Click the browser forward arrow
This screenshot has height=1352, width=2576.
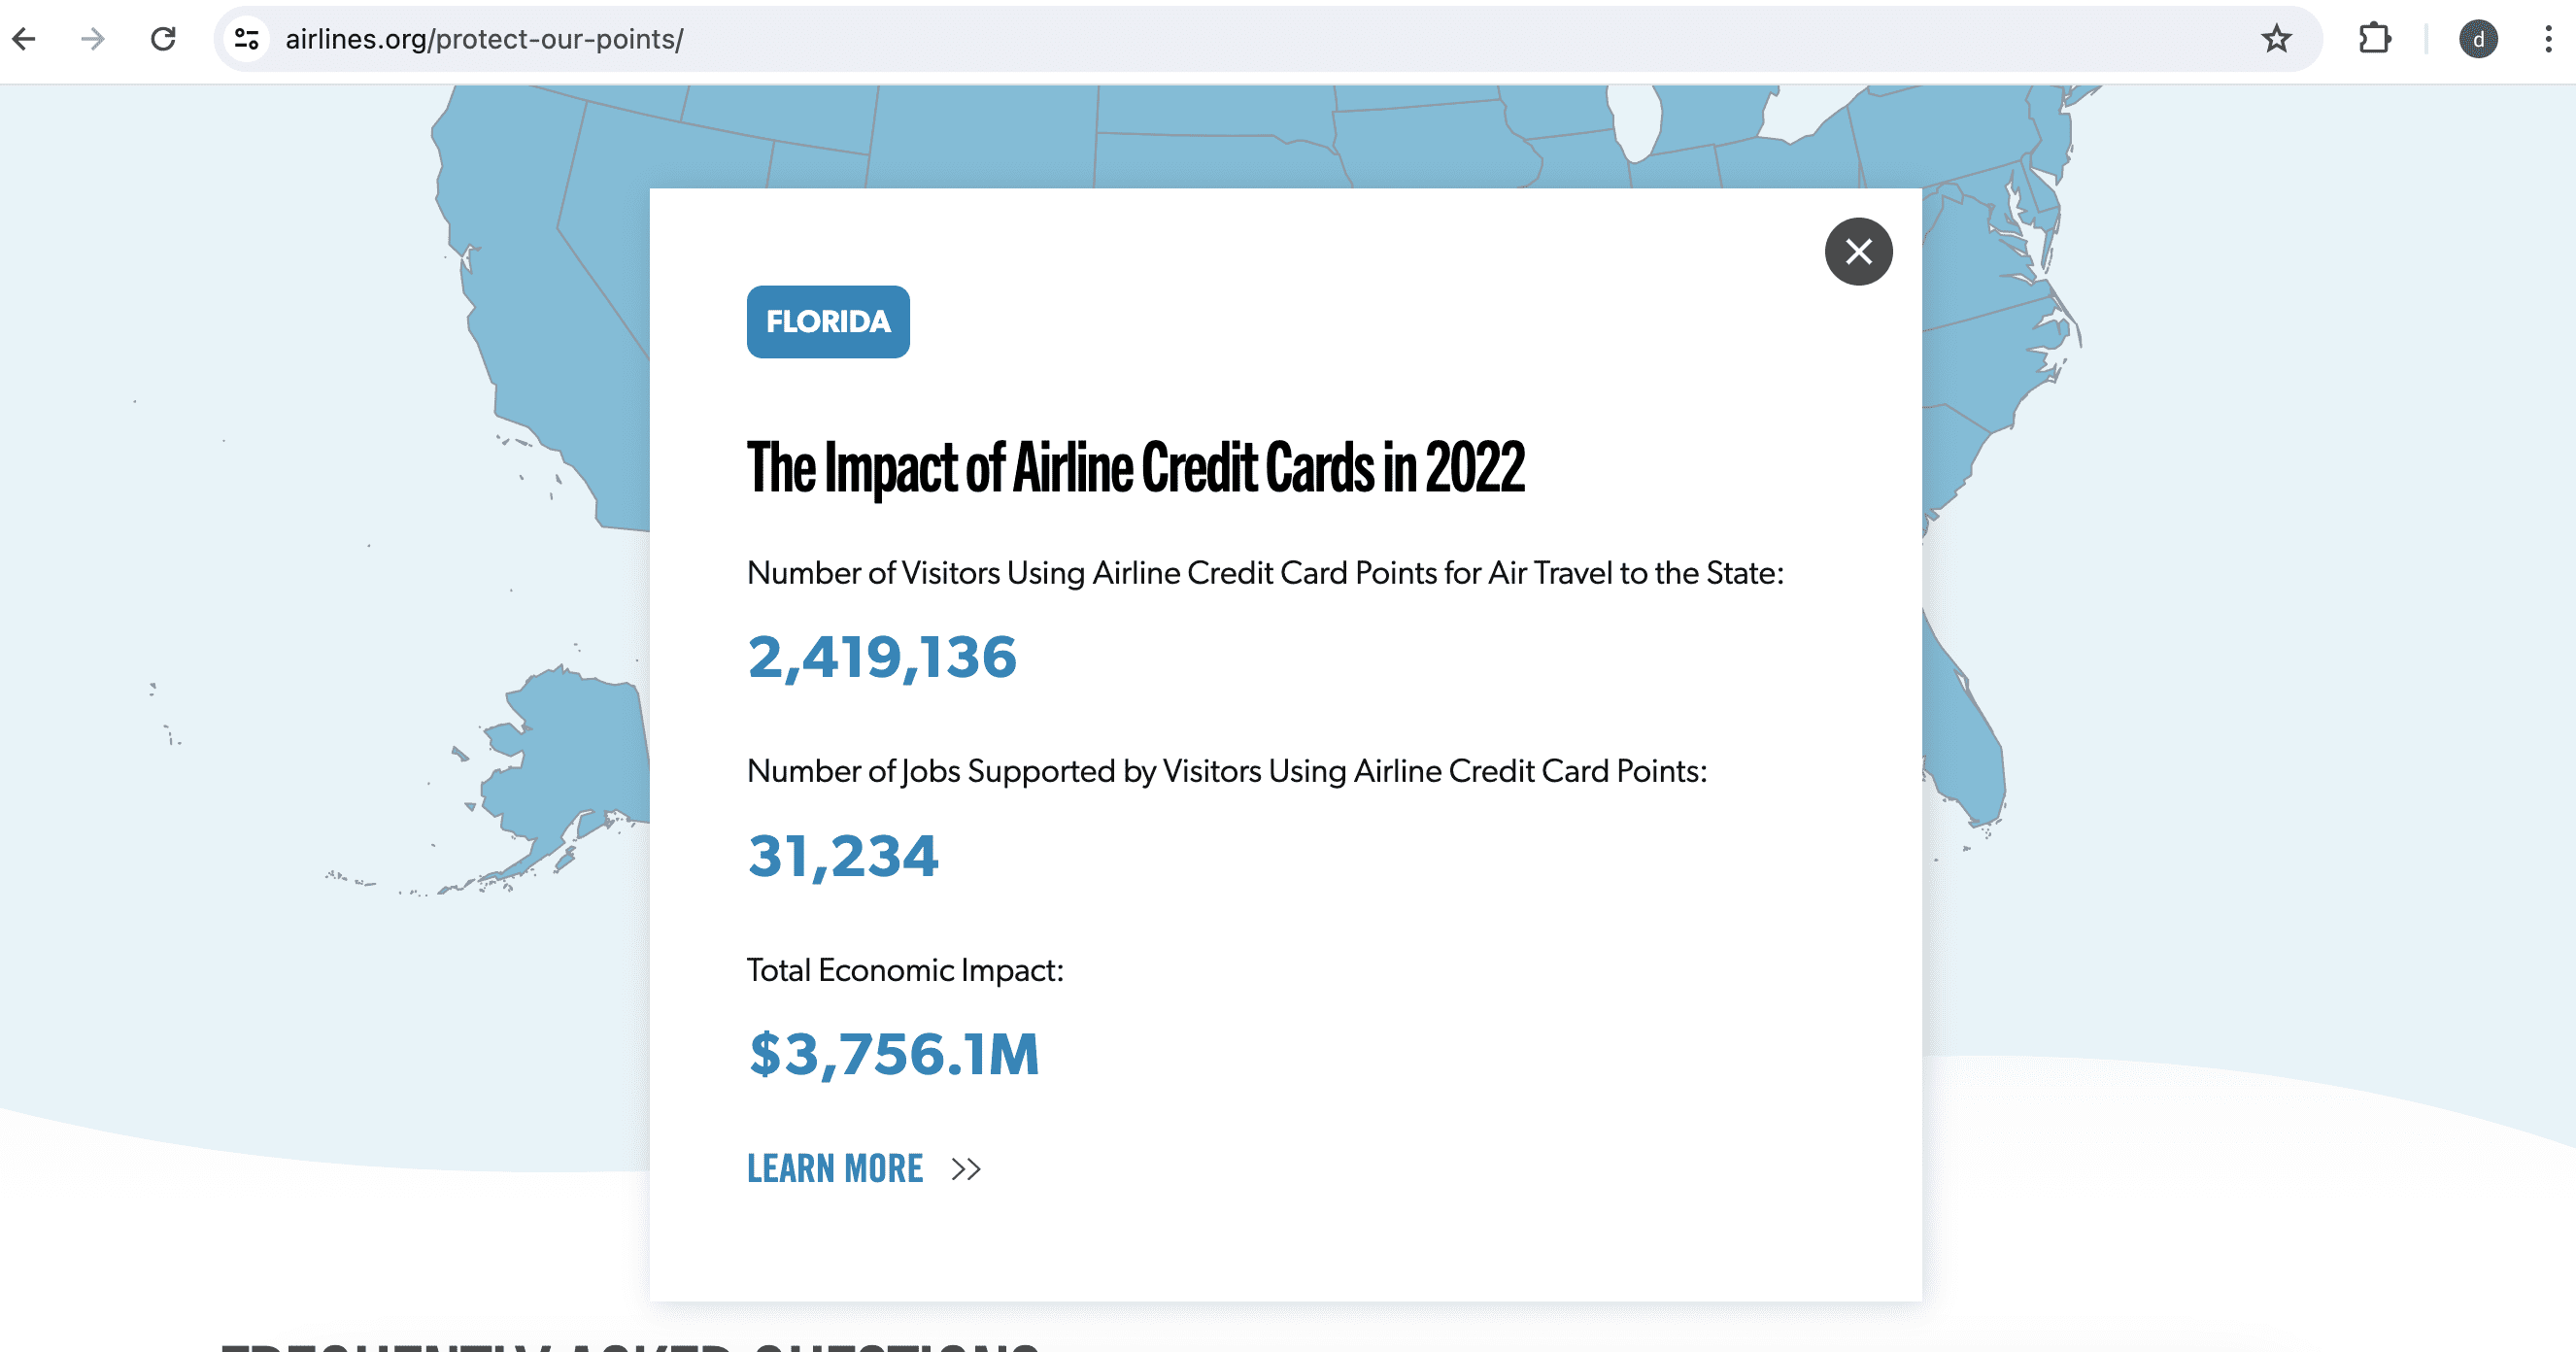tap(93, 39)
